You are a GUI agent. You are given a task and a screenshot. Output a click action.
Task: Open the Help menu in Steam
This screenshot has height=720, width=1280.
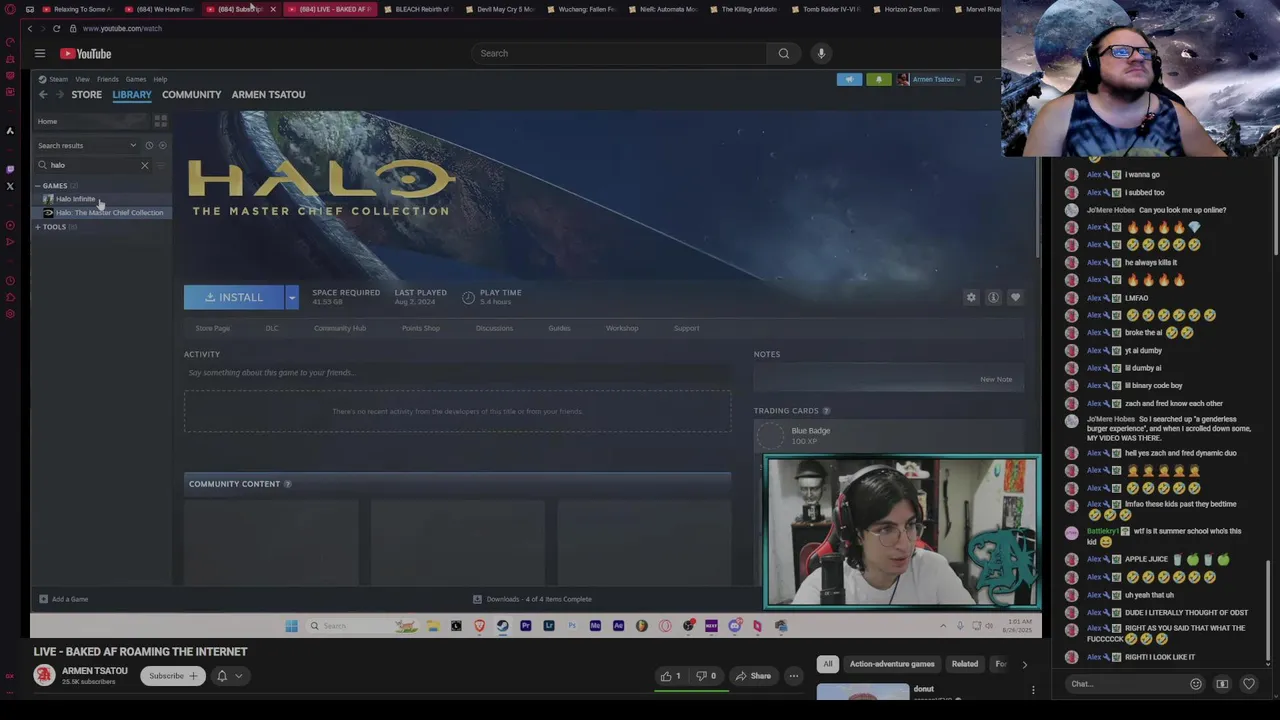click(160, 79)
